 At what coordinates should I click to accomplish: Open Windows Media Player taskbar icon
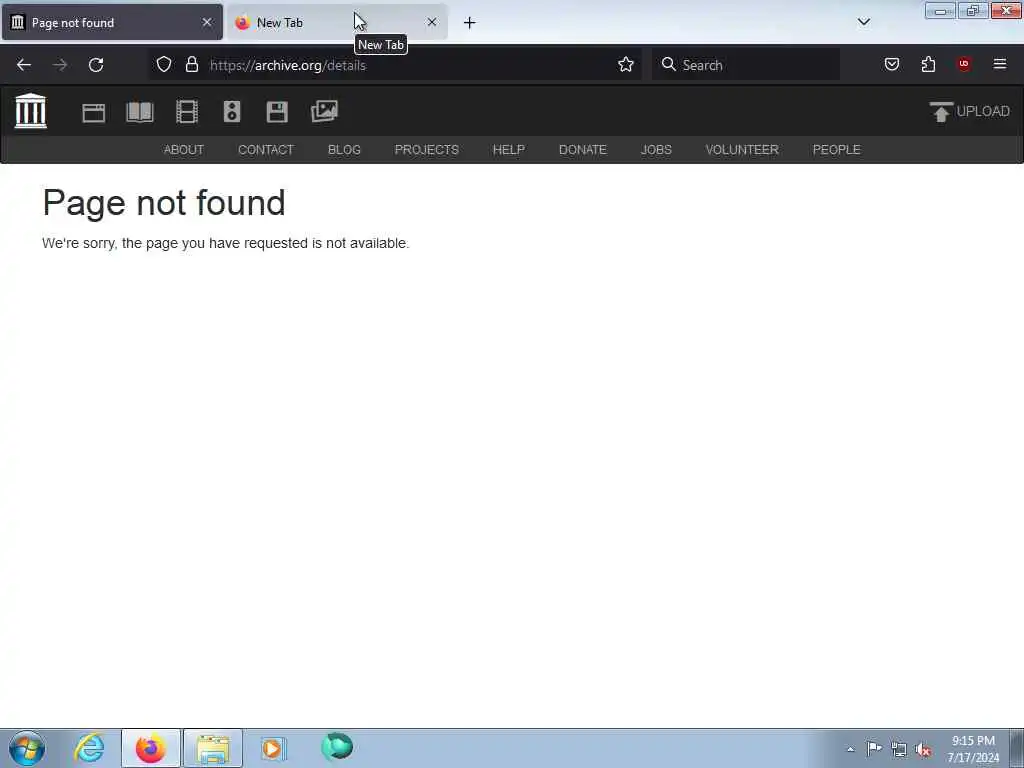[x=274, y=748]
